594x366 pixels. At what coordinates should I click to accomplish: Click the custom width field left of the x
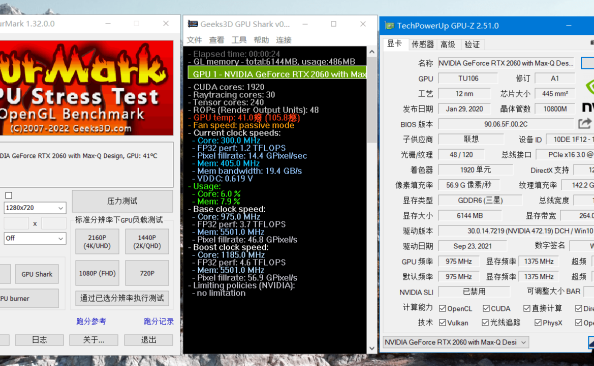[16, 224]
